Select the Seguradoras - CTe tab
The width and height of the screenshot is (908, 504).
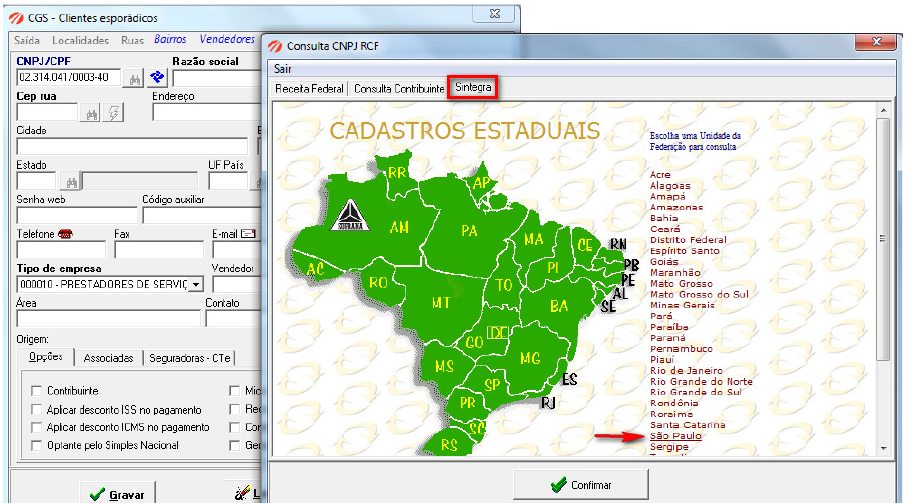(x=190, y=358)
